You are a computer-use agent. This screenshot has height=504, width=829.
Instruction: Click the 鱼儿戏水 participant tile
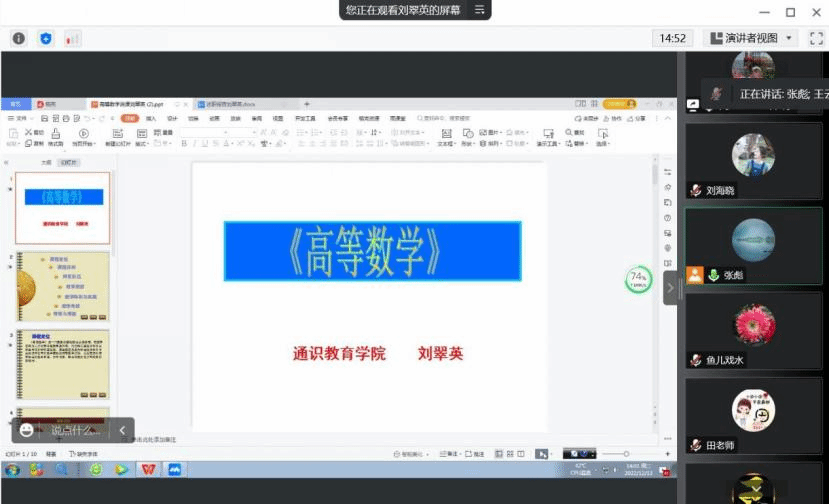coord(753,331)
